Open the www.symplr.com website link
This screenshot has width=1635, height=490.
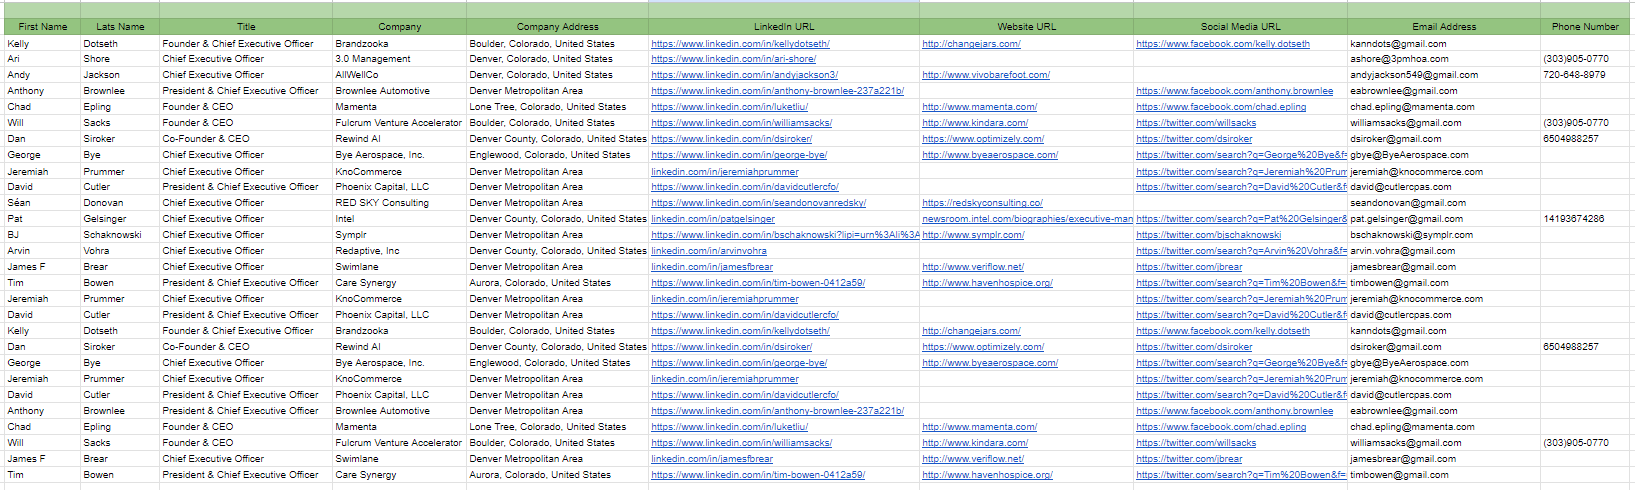(x=973, y=235)
